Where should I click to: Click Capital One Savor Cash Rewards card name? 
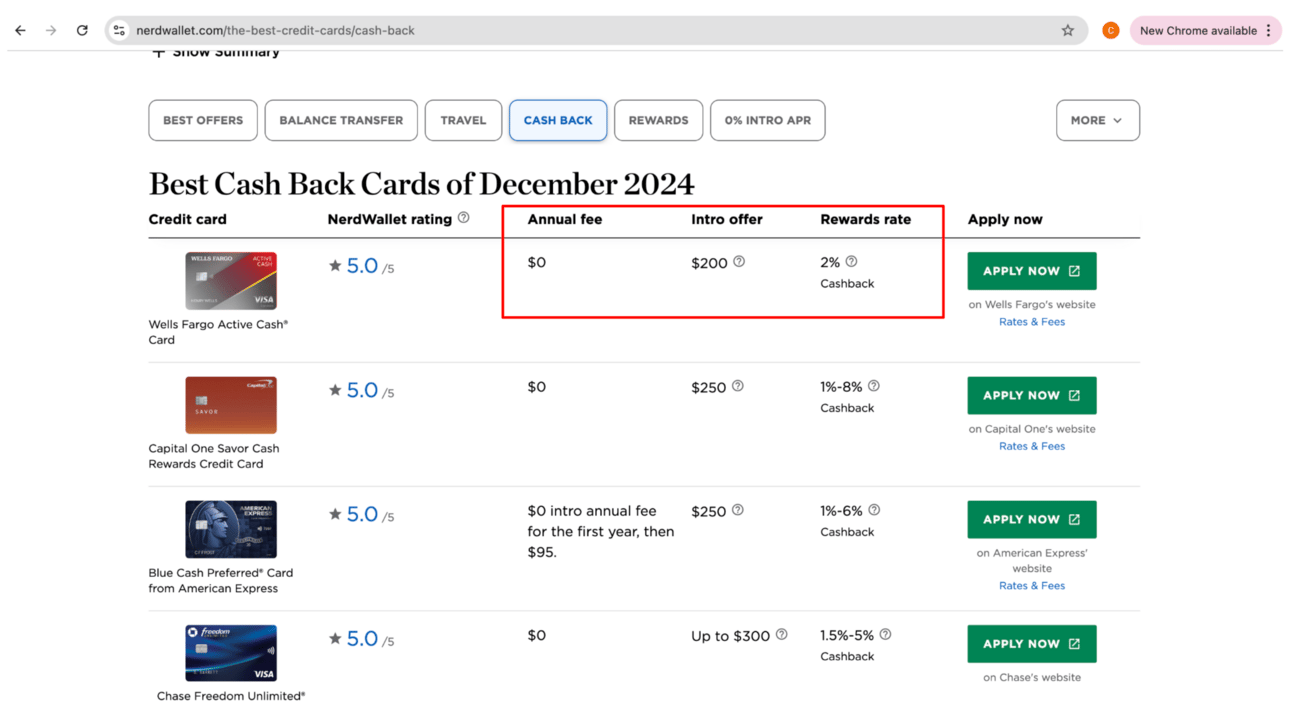pos(214,456)
